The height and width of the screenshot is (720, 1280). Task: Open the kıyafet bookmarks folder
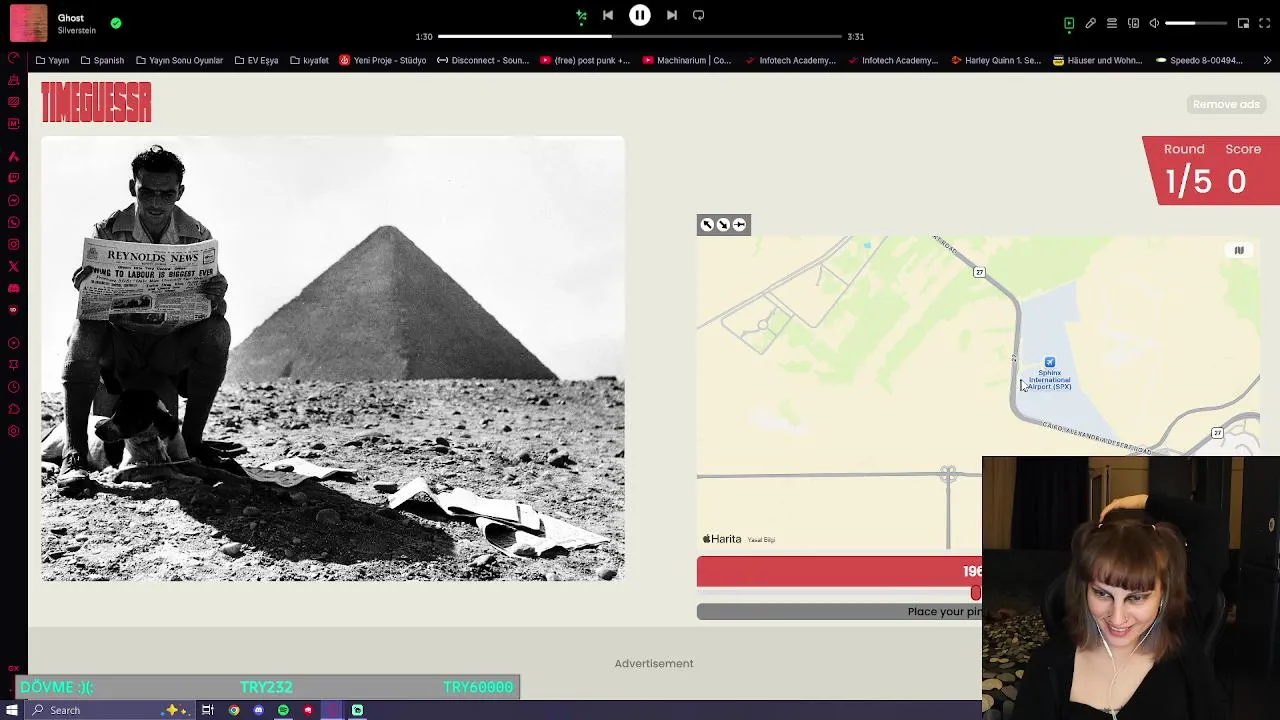point(309,60)
